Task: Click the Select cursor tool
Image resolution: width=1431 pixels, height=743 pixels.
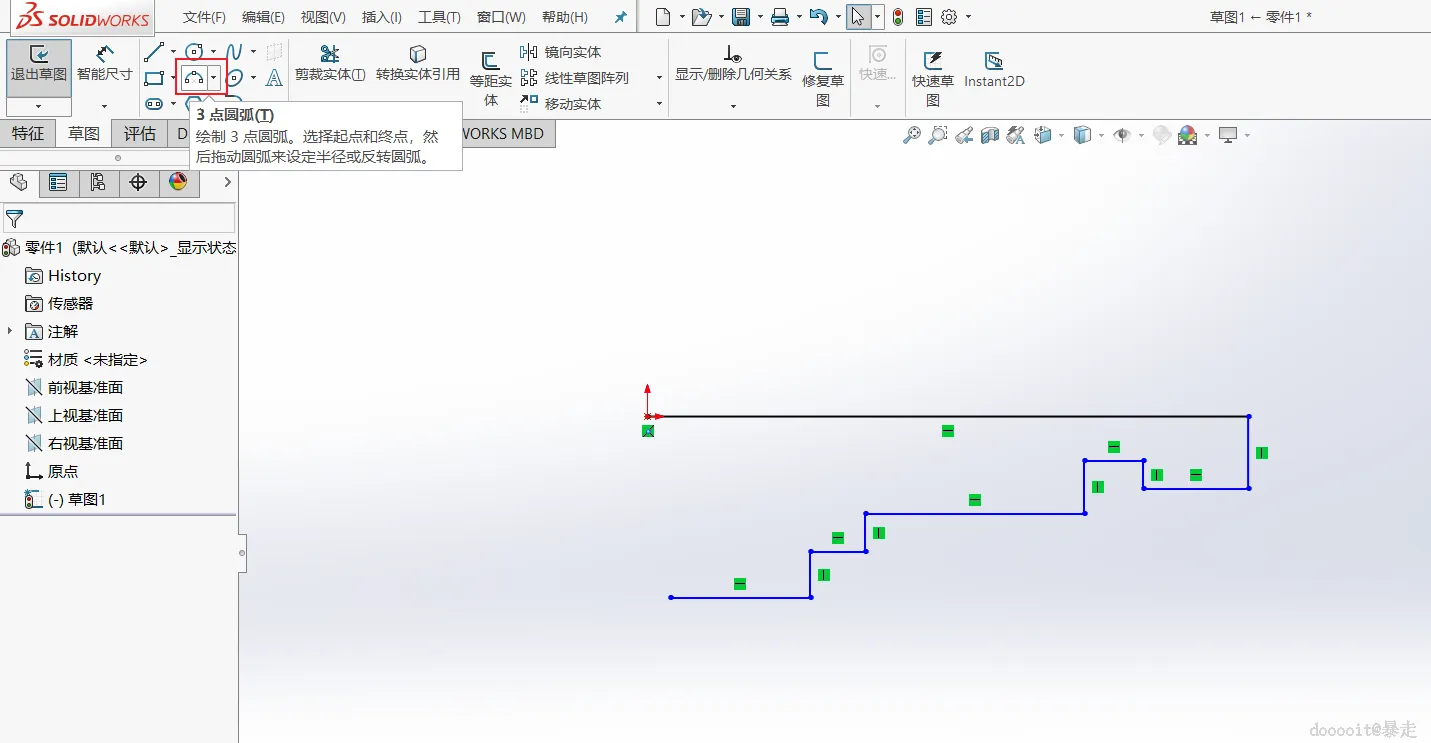Action: pos(858,17)
